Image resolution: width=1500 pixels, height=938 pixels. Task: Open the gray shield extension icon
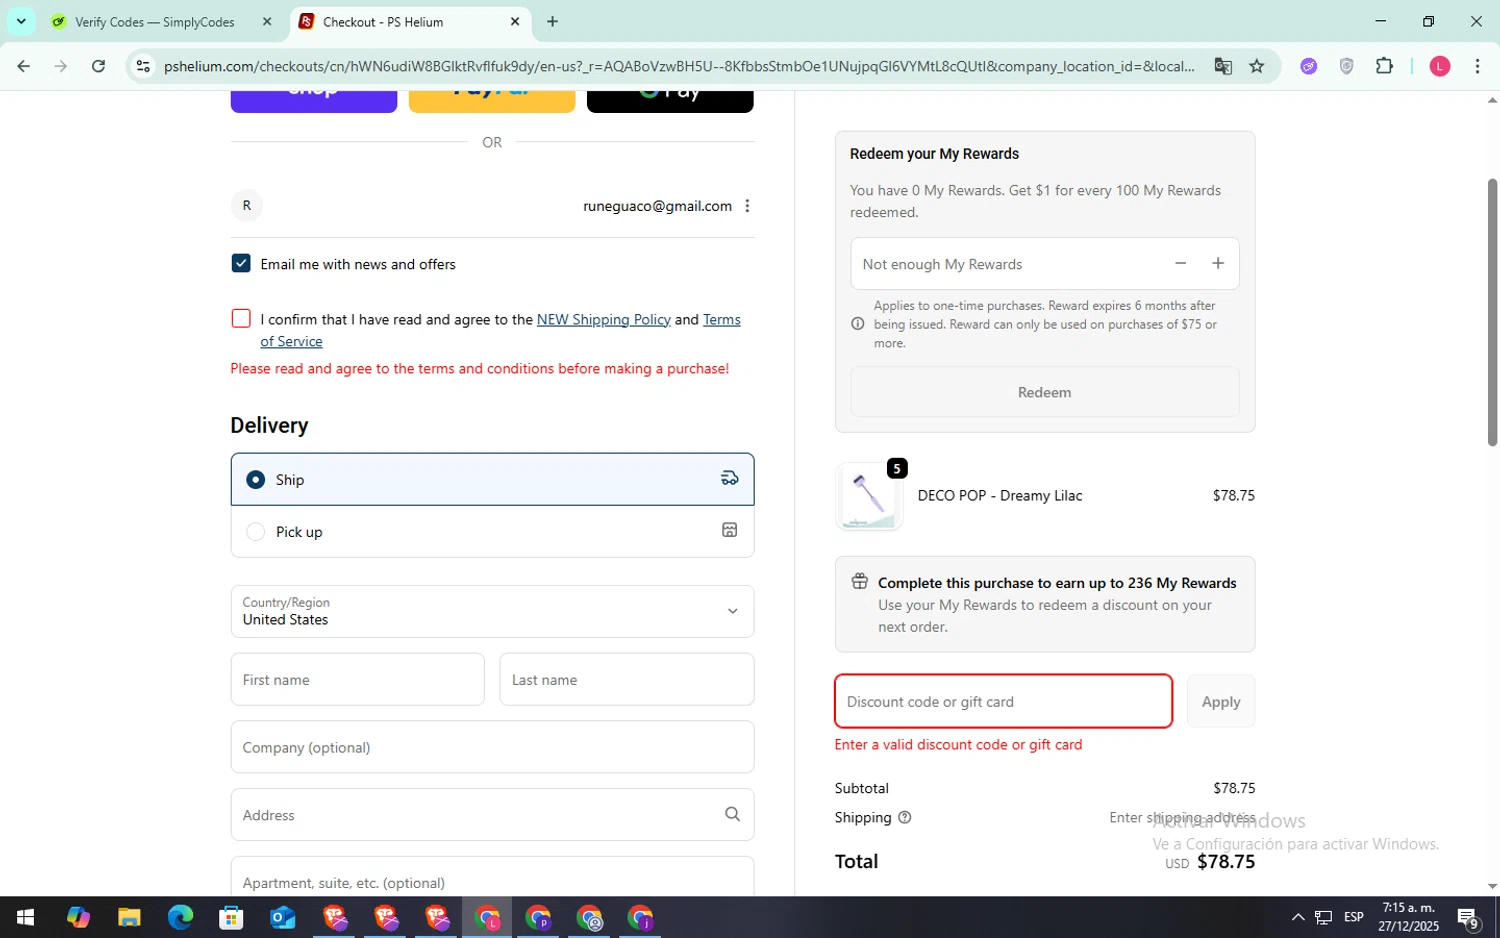1346,66
